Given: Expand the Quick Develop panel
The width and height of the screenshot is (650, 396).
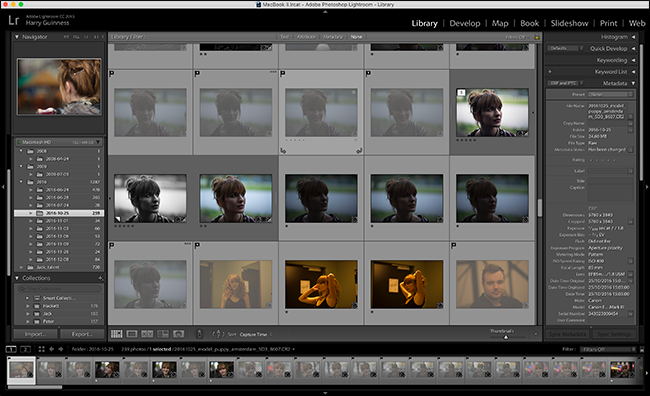Looking at the screenshot, I should (x=633, y=49).
